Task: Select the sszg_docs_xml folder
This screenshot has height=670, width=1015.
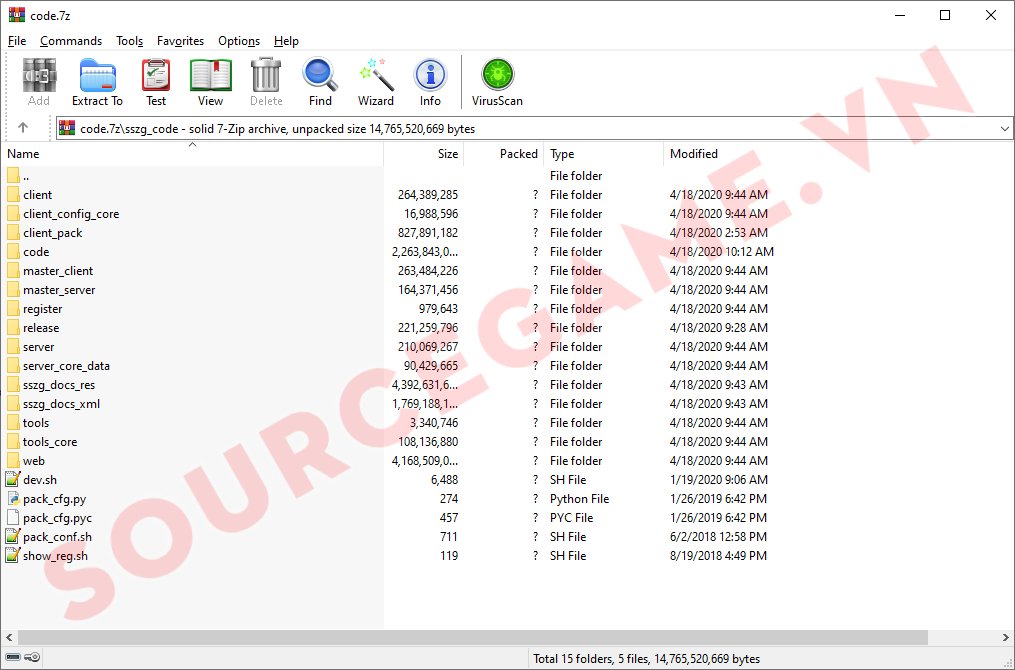Action: click(61, 404)
